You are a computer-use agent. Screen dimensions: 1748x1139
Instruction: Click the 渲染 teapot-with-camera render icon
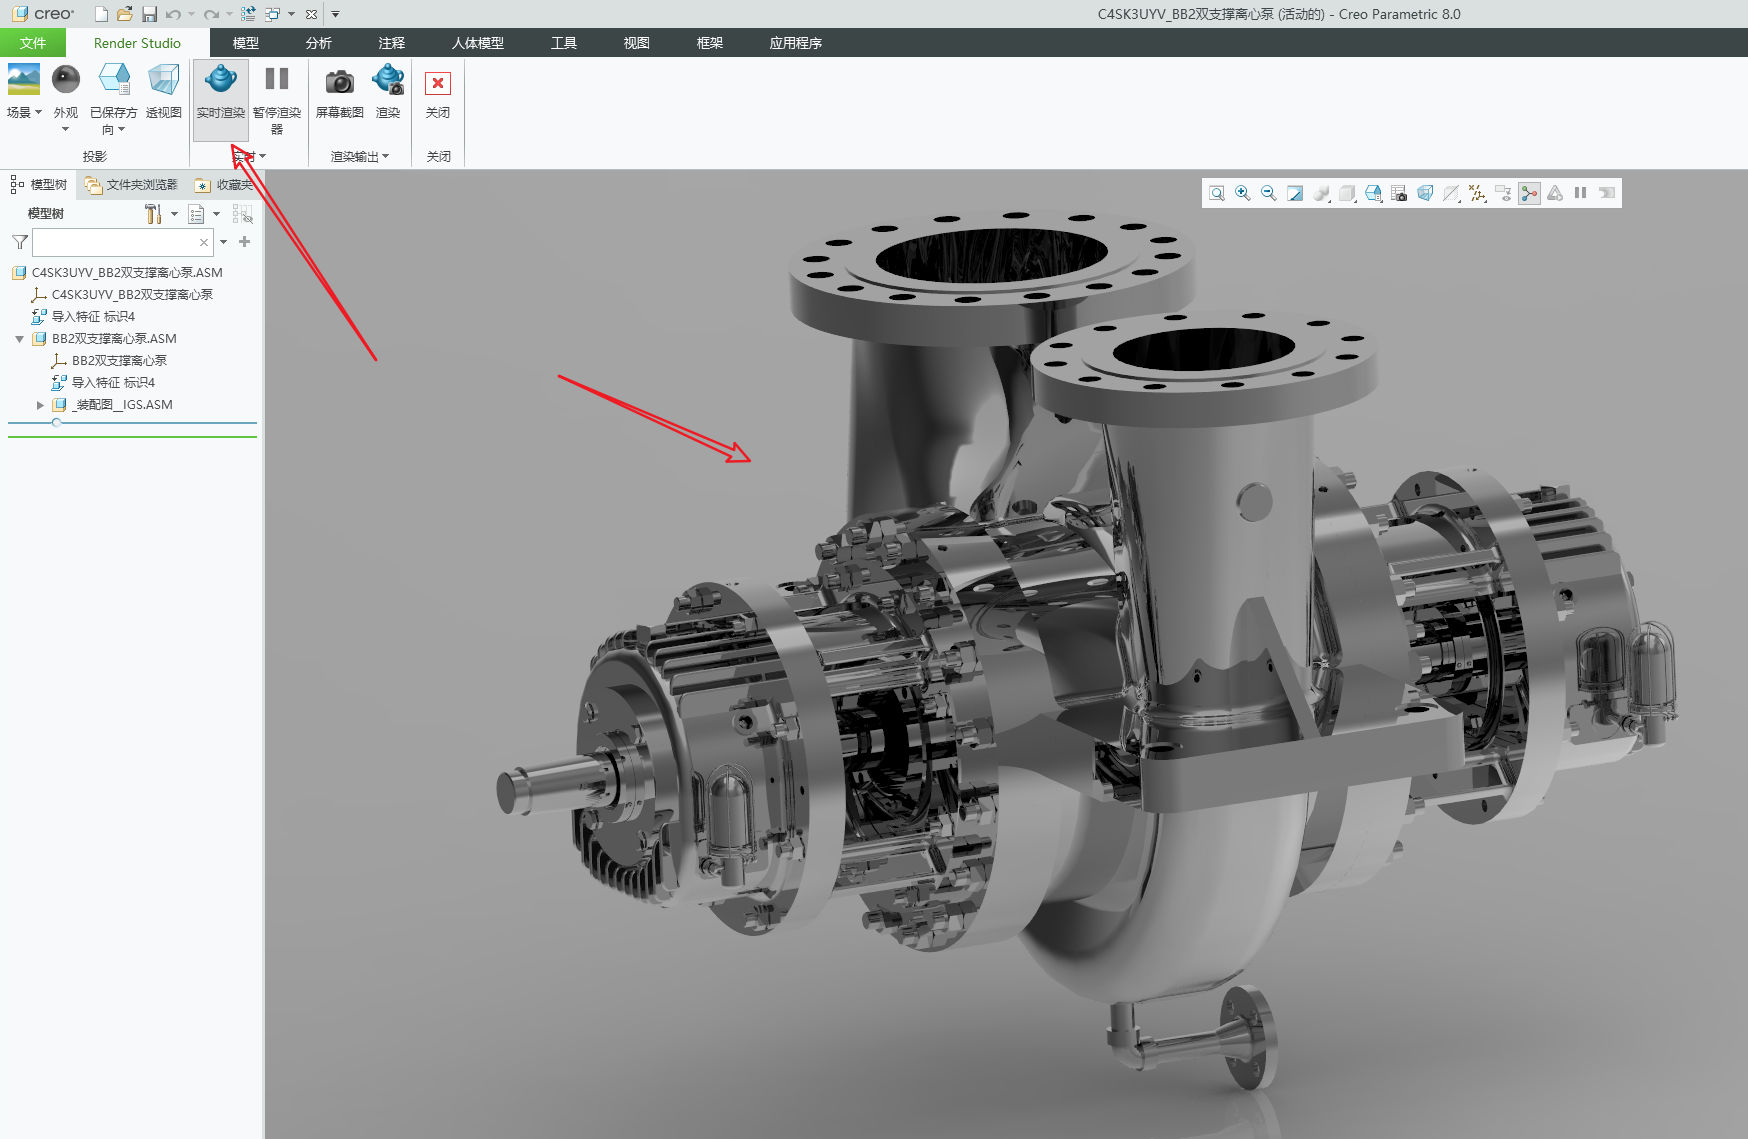[x=388, y=79]
